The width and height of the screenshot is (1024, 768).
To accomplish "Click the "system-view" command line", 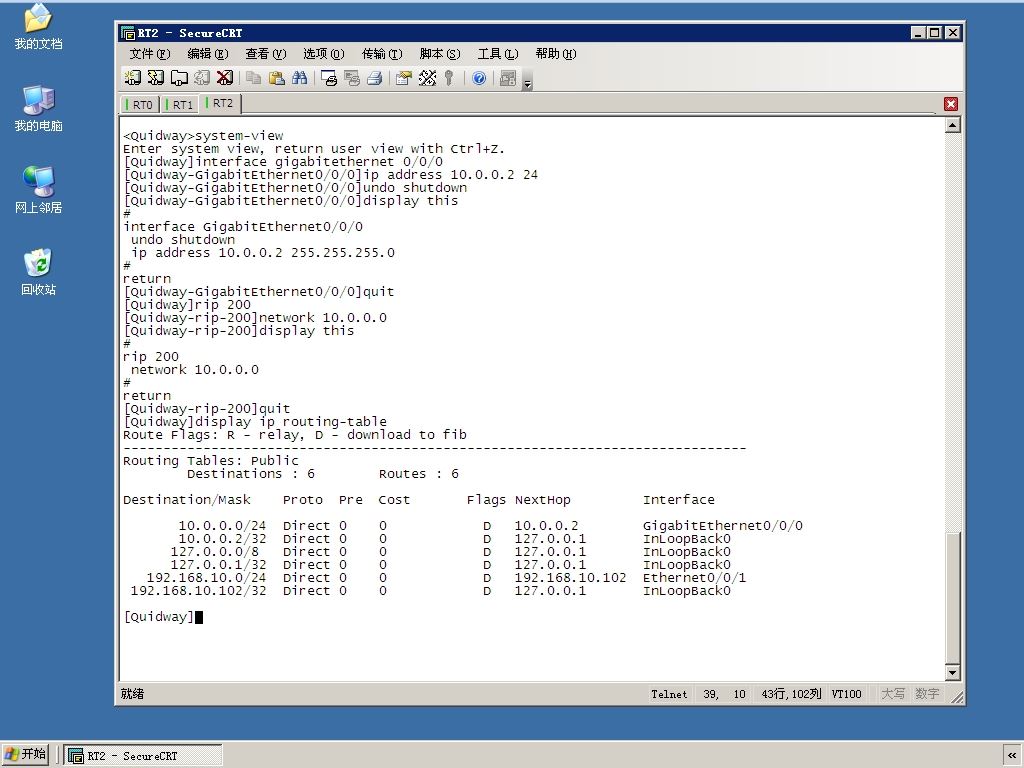I will point(203,135).
